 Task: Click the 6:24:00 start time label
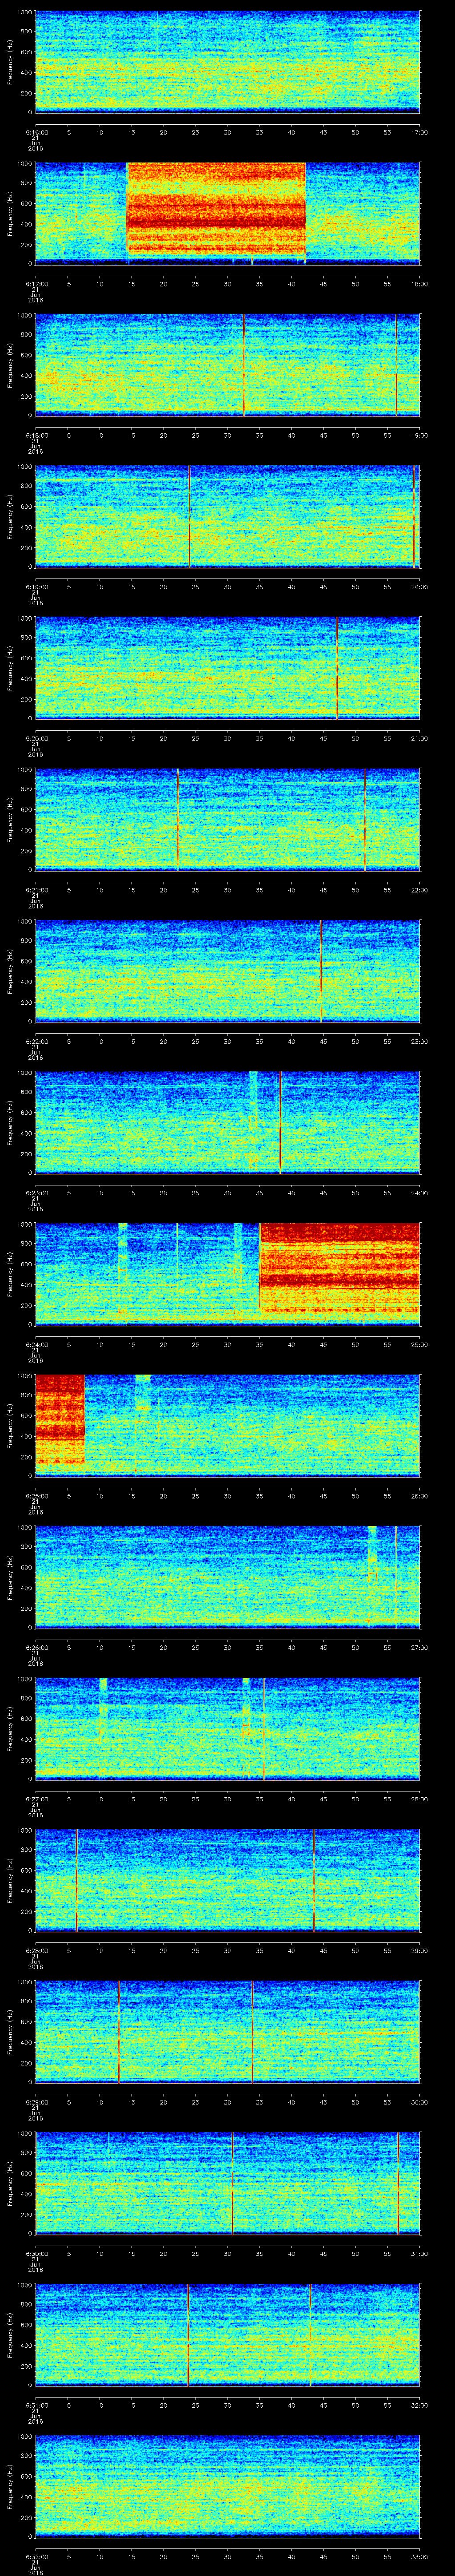point(36,1344)
